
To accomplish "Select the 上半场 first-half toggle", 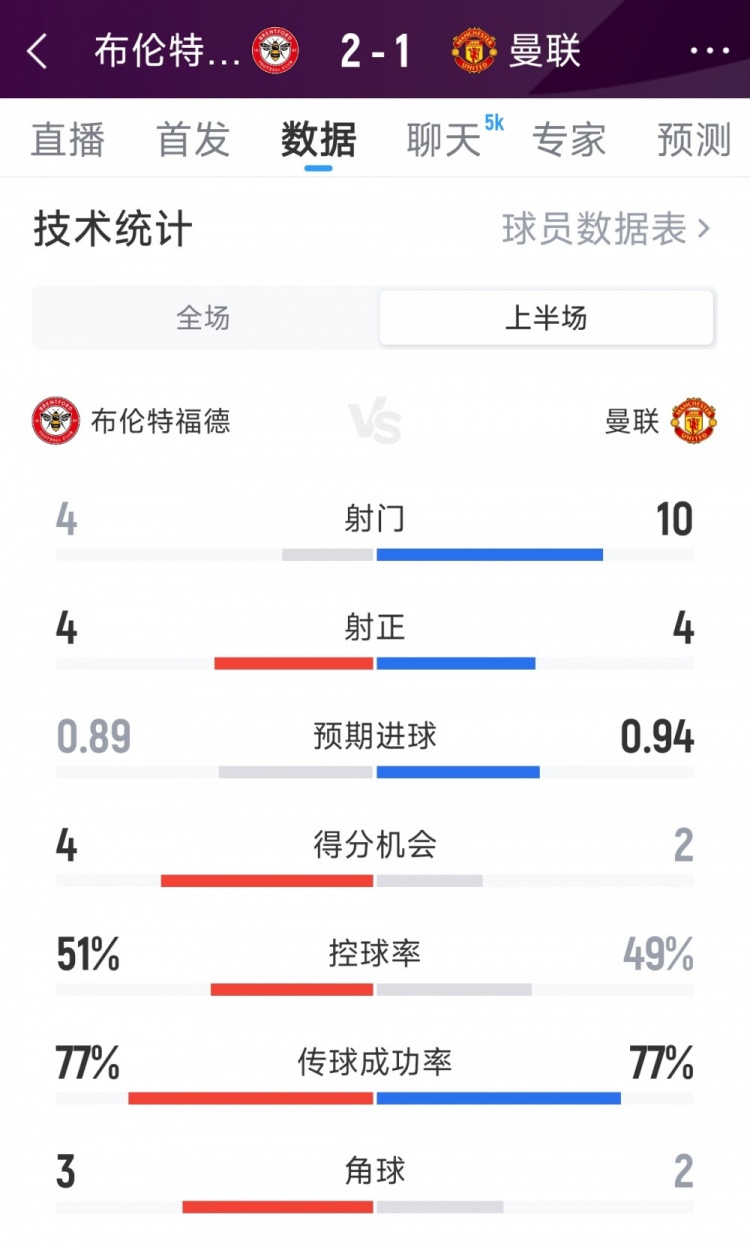I will 546,318.
